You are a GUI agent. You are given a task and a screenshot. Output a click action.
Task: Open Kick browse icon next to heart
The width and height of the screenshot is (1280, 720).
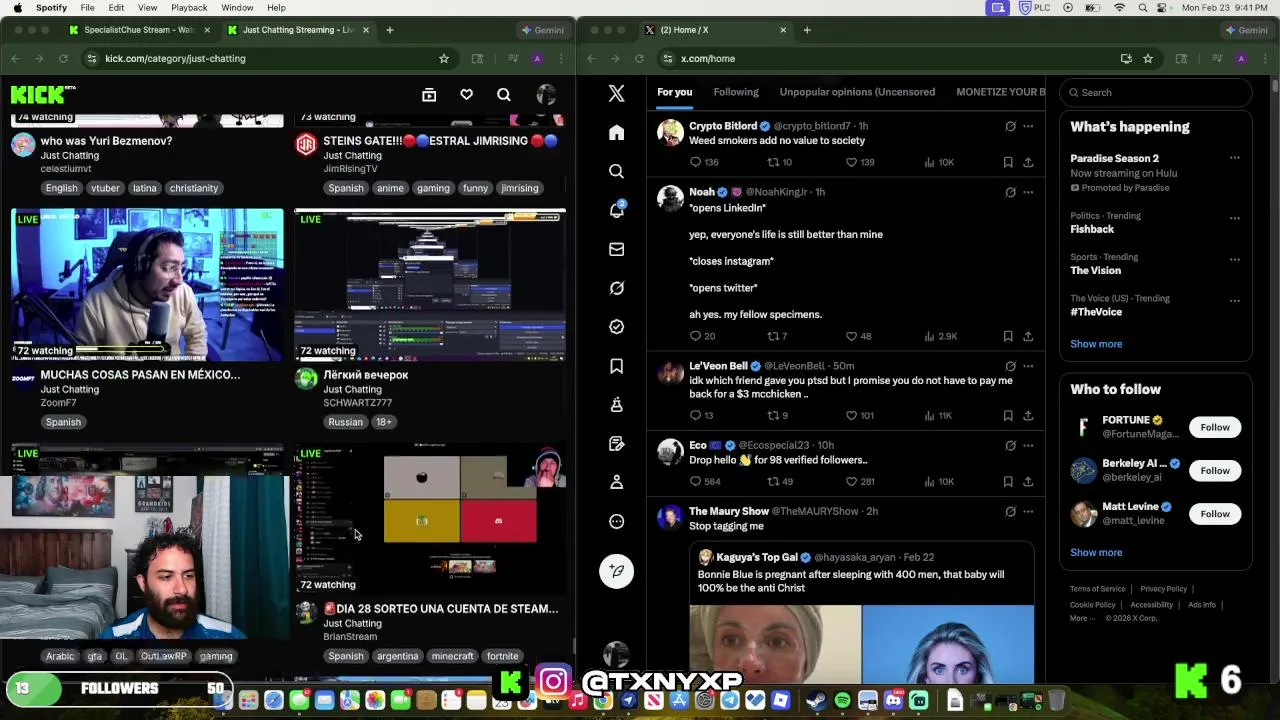429,95
